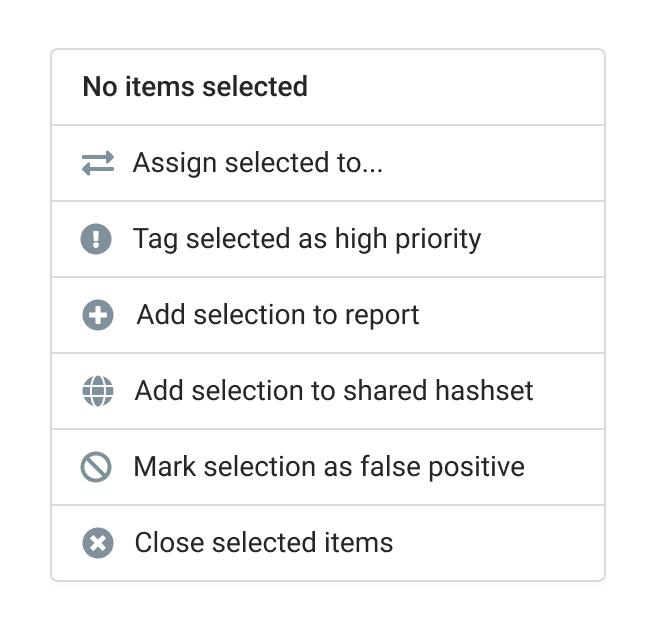Click 'Close selected items' entry

(264, 543)
